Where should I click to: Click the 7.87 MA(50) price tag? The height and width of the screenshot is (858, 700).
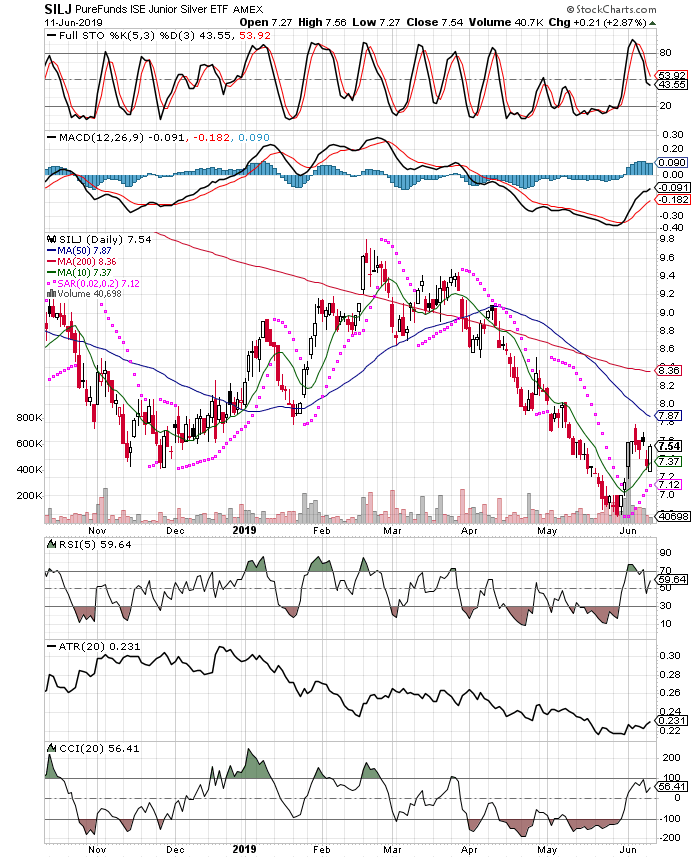(669, 416)
